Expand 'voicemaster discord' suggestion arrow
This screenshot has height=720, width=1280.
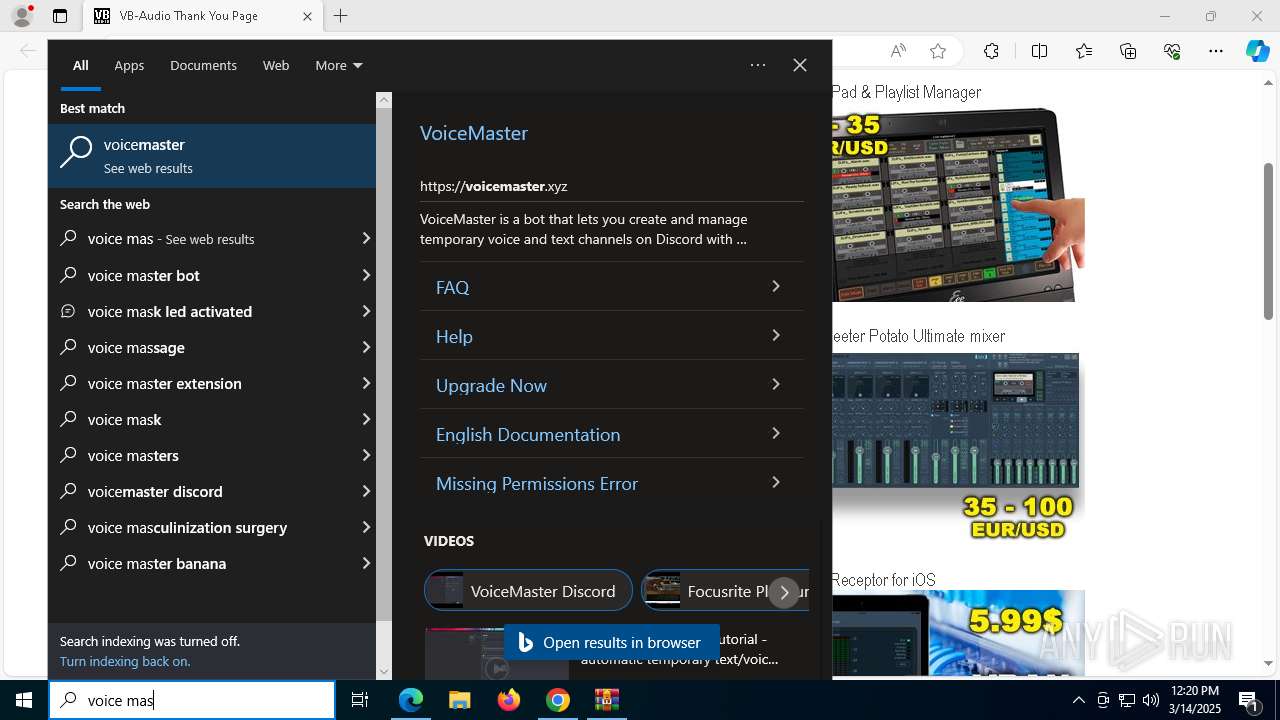[x=365, y=491]
